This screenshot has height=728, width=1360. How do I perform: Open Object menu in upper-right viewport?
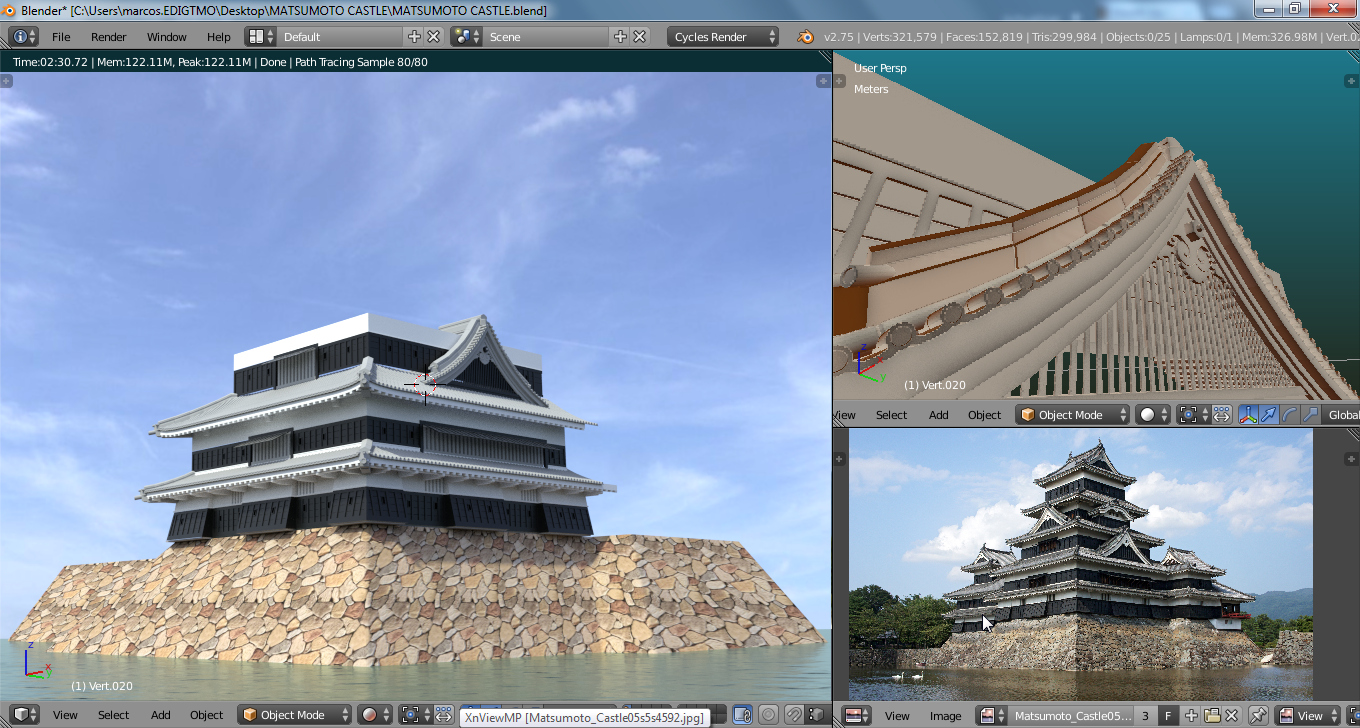tap(984, 415)
